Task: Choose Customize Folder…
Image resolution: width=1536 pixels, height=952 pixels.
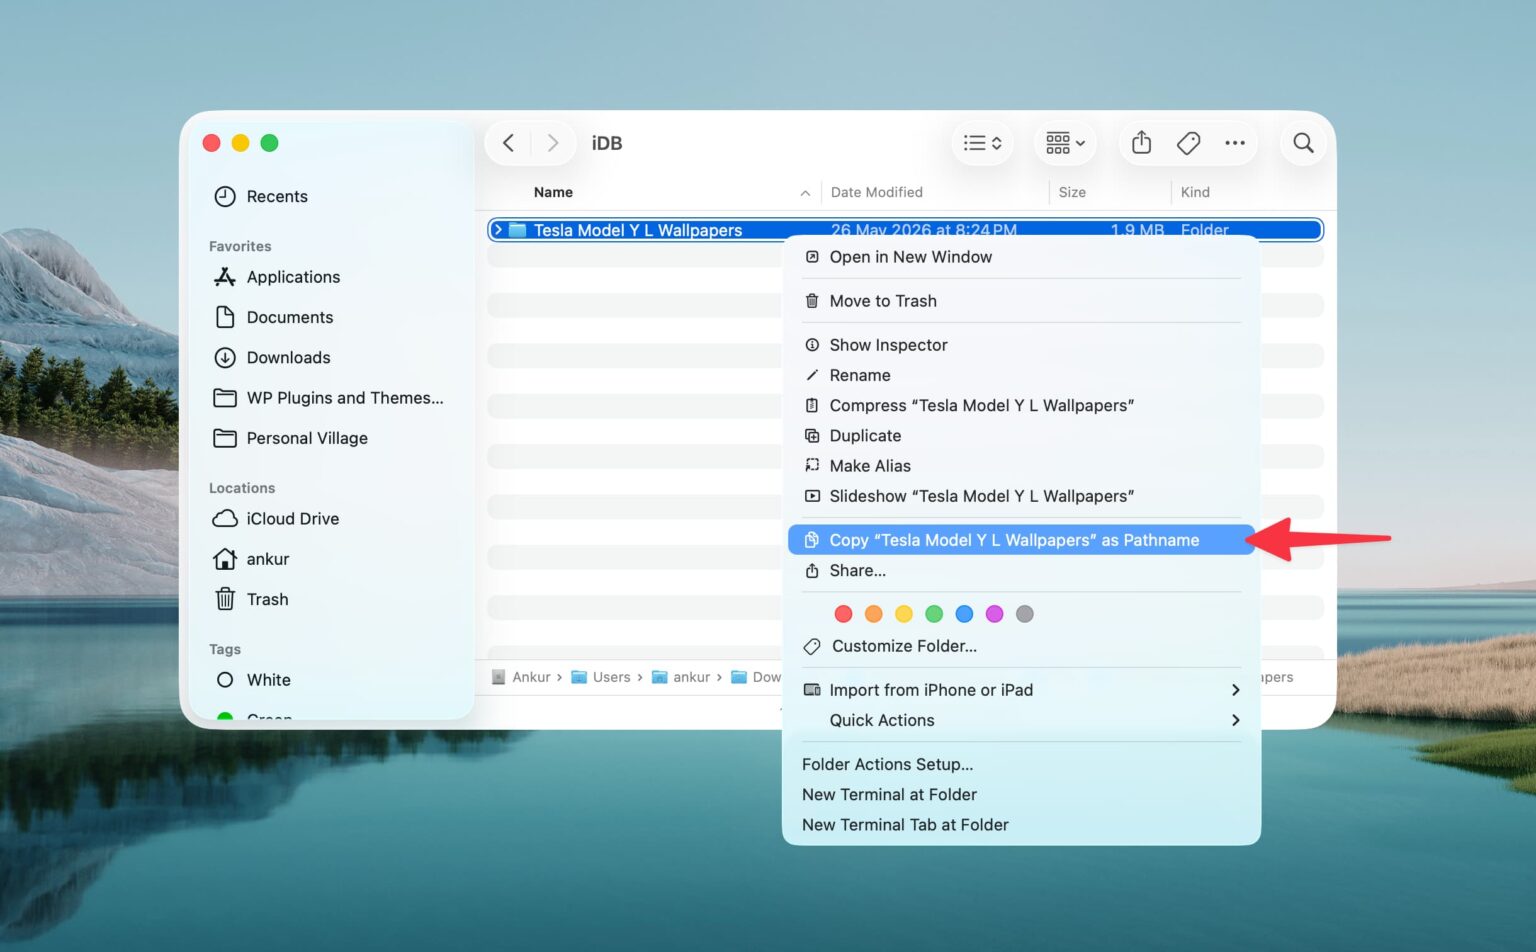Action: [x=1020, y=646]
